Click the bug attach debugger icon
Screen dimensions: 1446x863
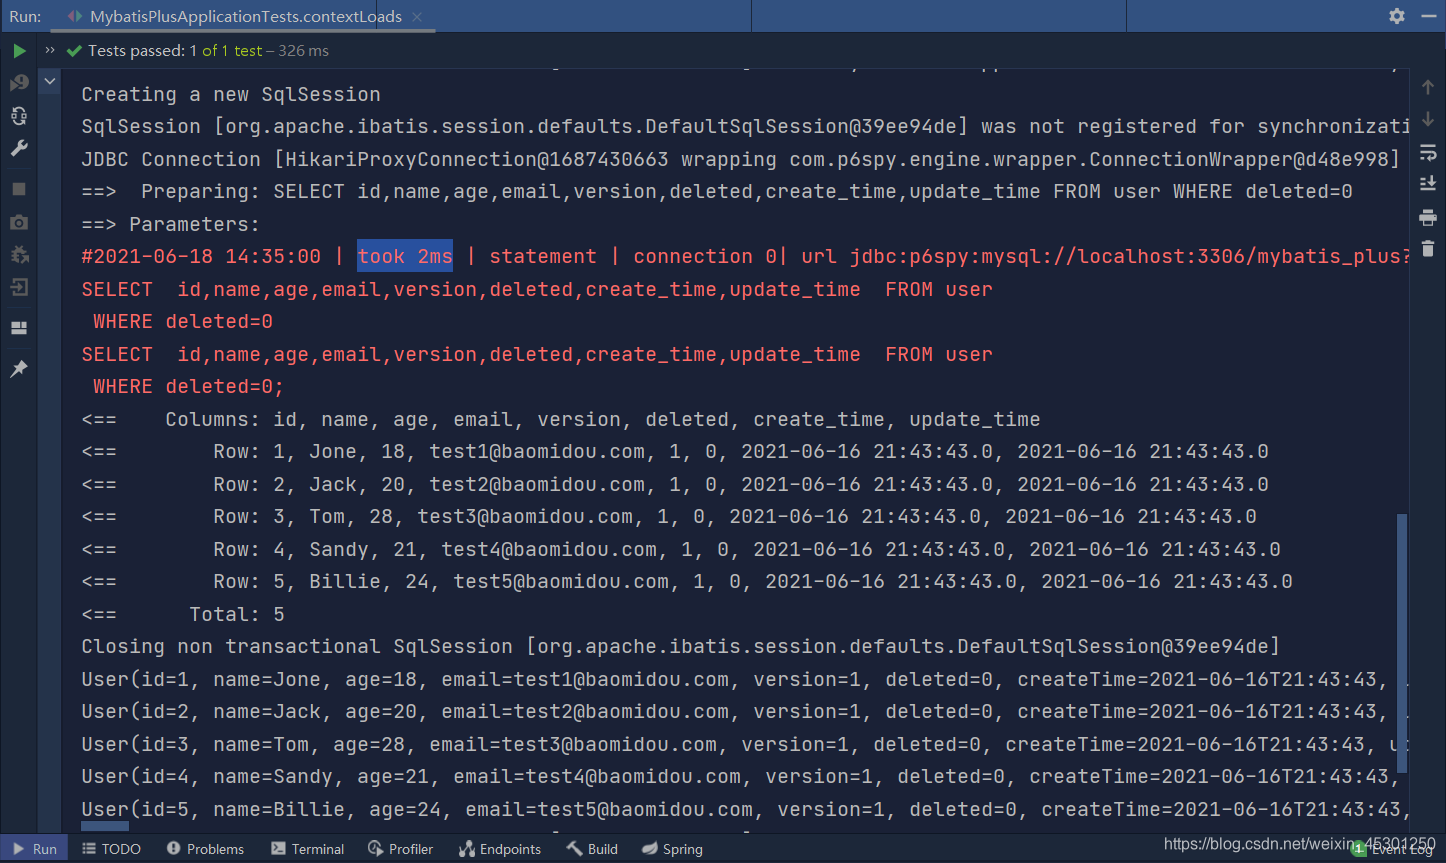point(19,255)
